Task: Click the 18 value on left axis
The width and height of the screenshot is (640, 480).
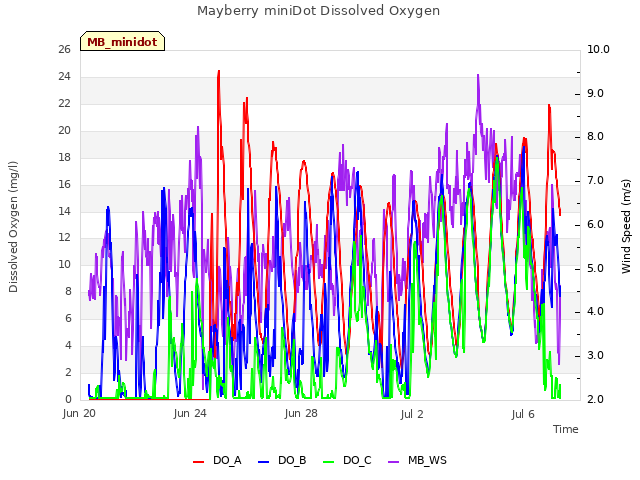Action: click(x=64, y=157)
